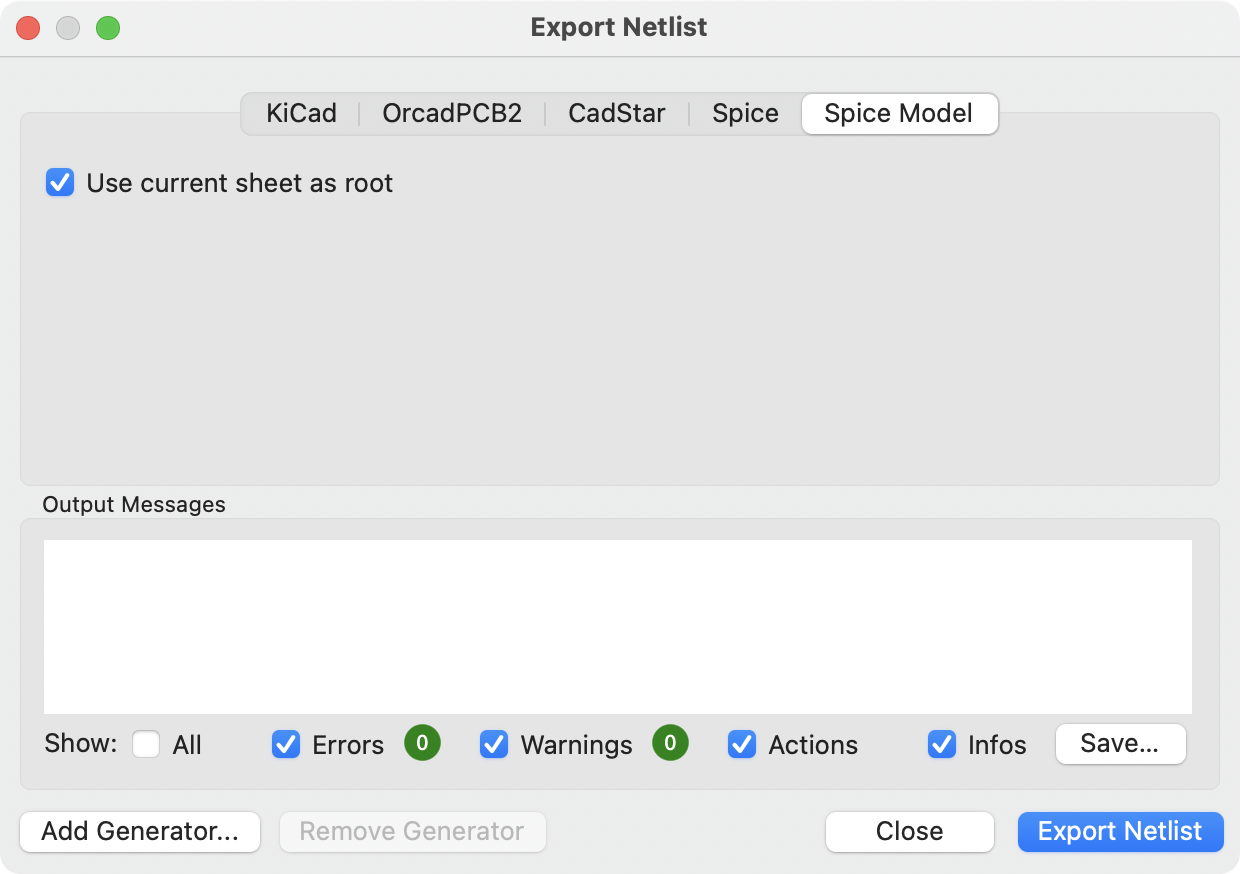Uncheck the Warnings filter
The width and height of the screenshot is (1240, 874).
[494, 744]
